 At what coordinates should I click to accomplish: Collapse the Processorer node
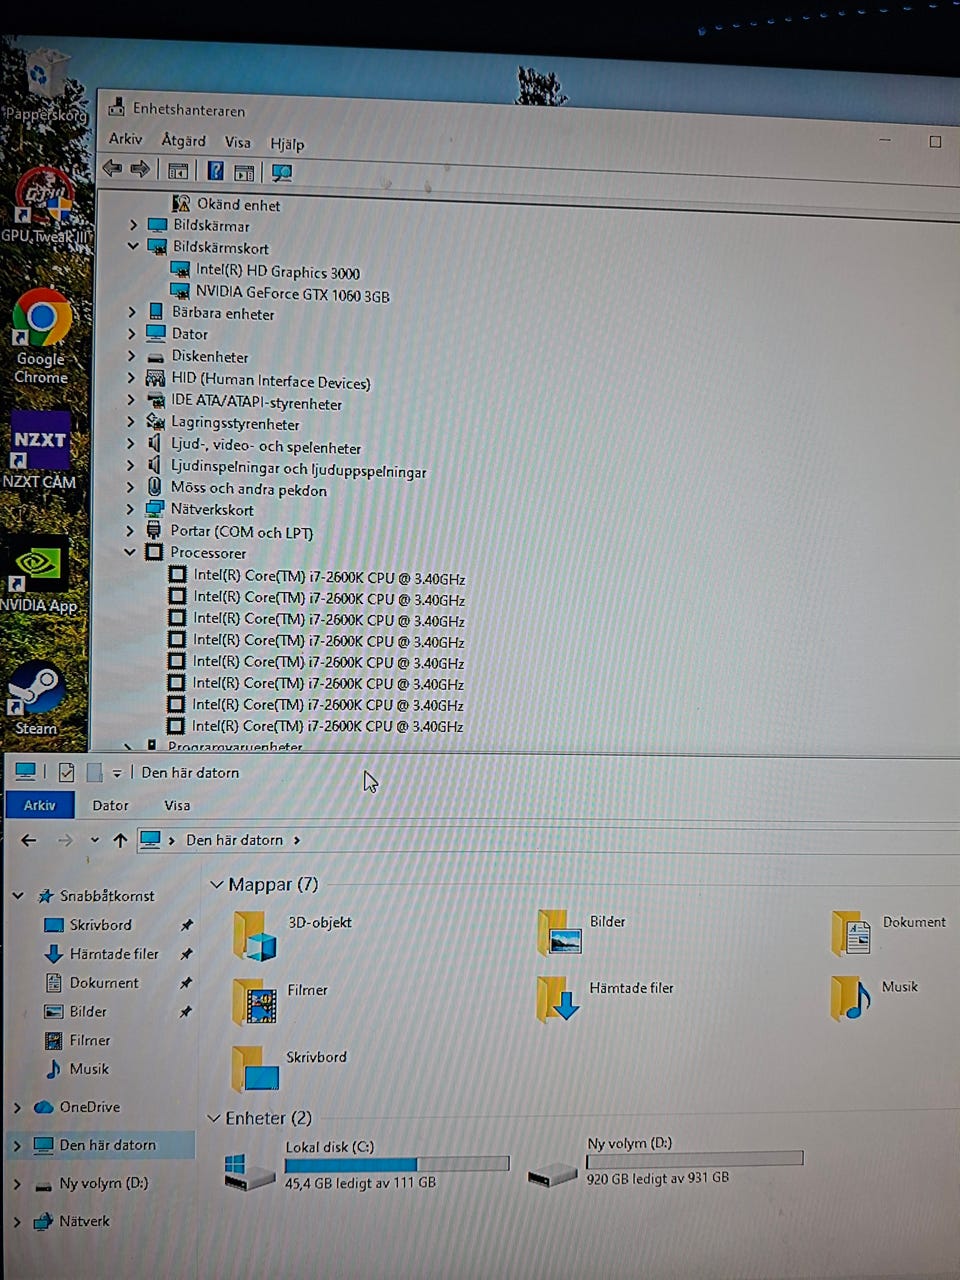point(130,551)
